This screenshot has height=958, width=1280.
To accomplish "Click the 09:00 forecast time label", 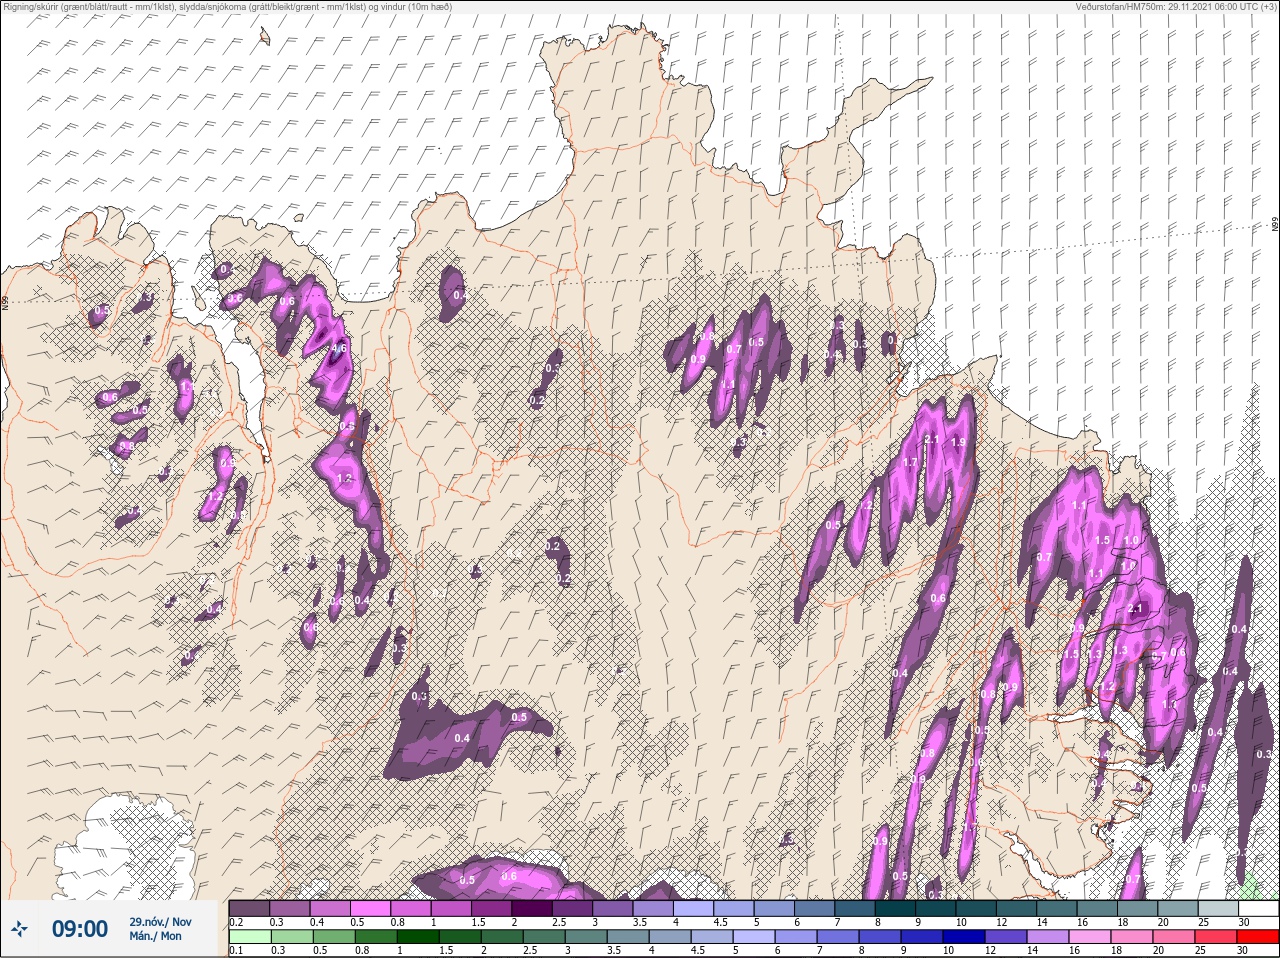I will pyautogui.click(x=80, y=929).
